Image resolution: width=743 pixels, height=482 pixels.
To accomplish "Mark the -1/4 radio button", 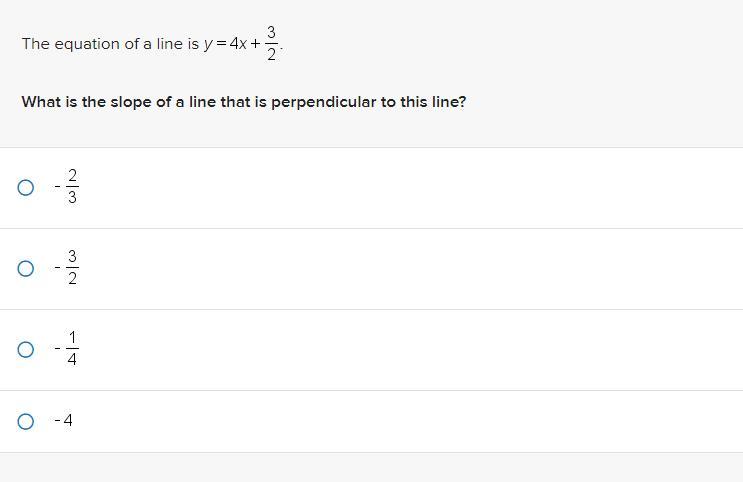I will pyautogui.click(x=26, y=350).
